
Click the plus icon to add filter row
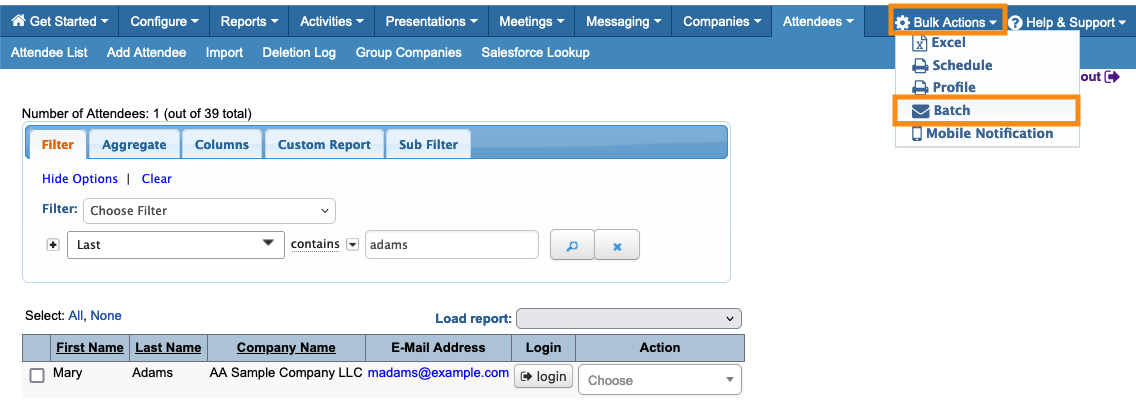tap(53, 245)
